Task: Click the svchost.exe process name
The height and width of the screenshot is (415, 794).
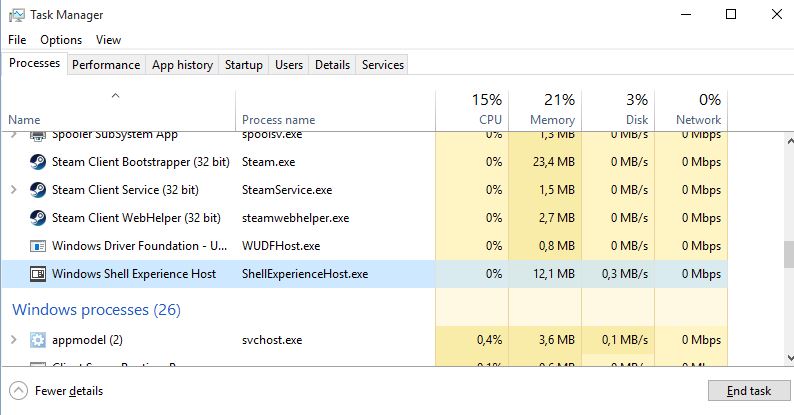Action: click(272, 340)
